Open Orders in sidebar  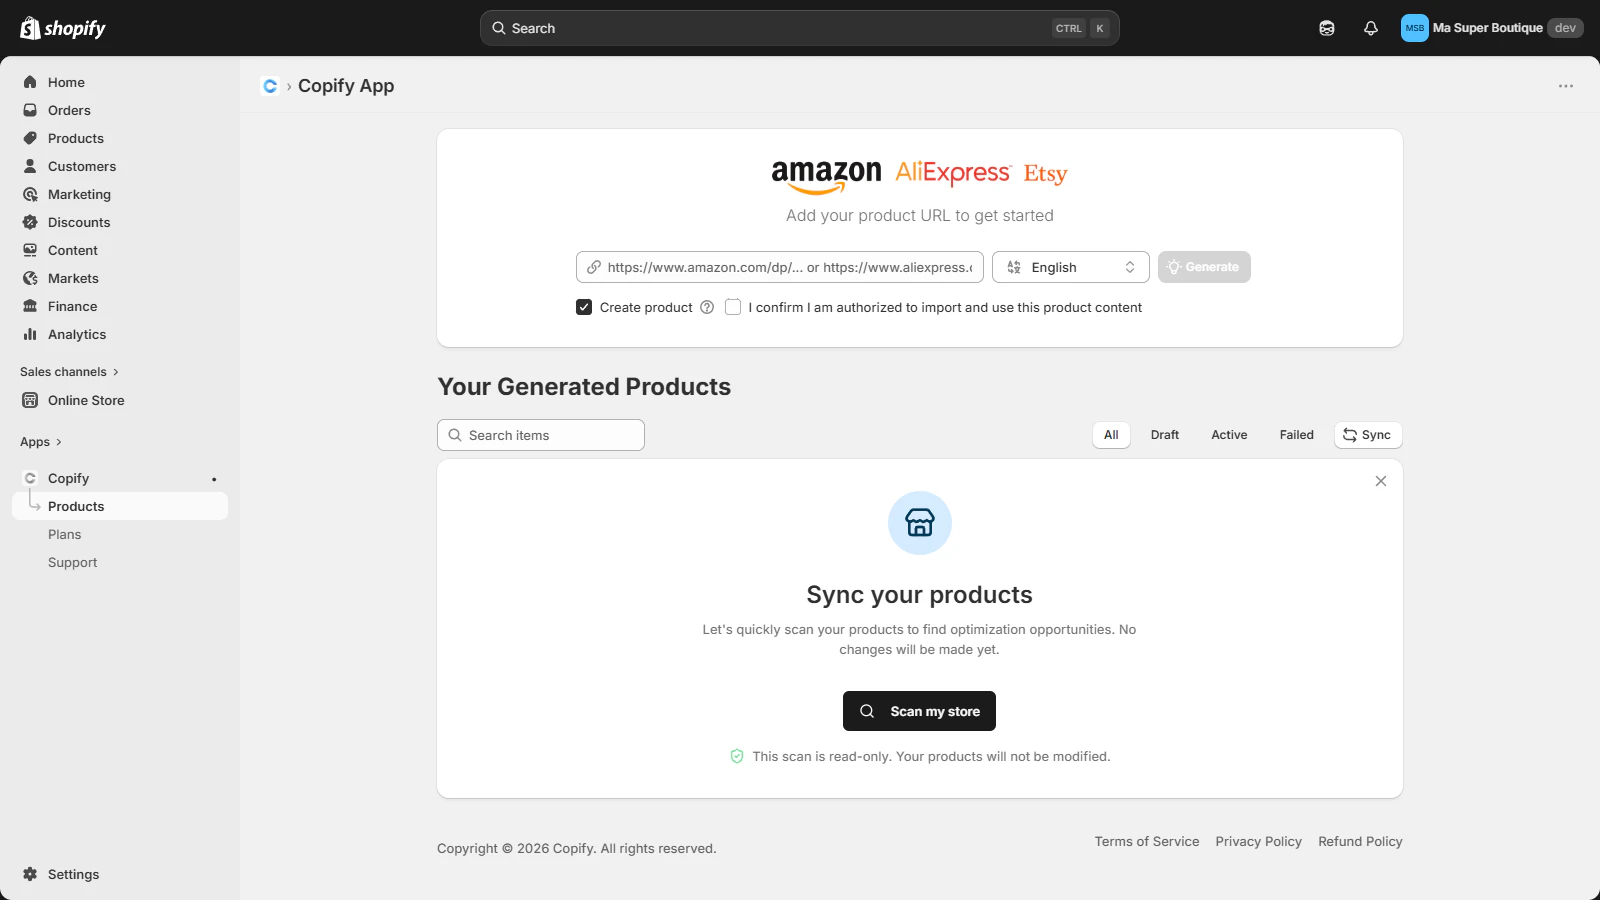point(120,110)
